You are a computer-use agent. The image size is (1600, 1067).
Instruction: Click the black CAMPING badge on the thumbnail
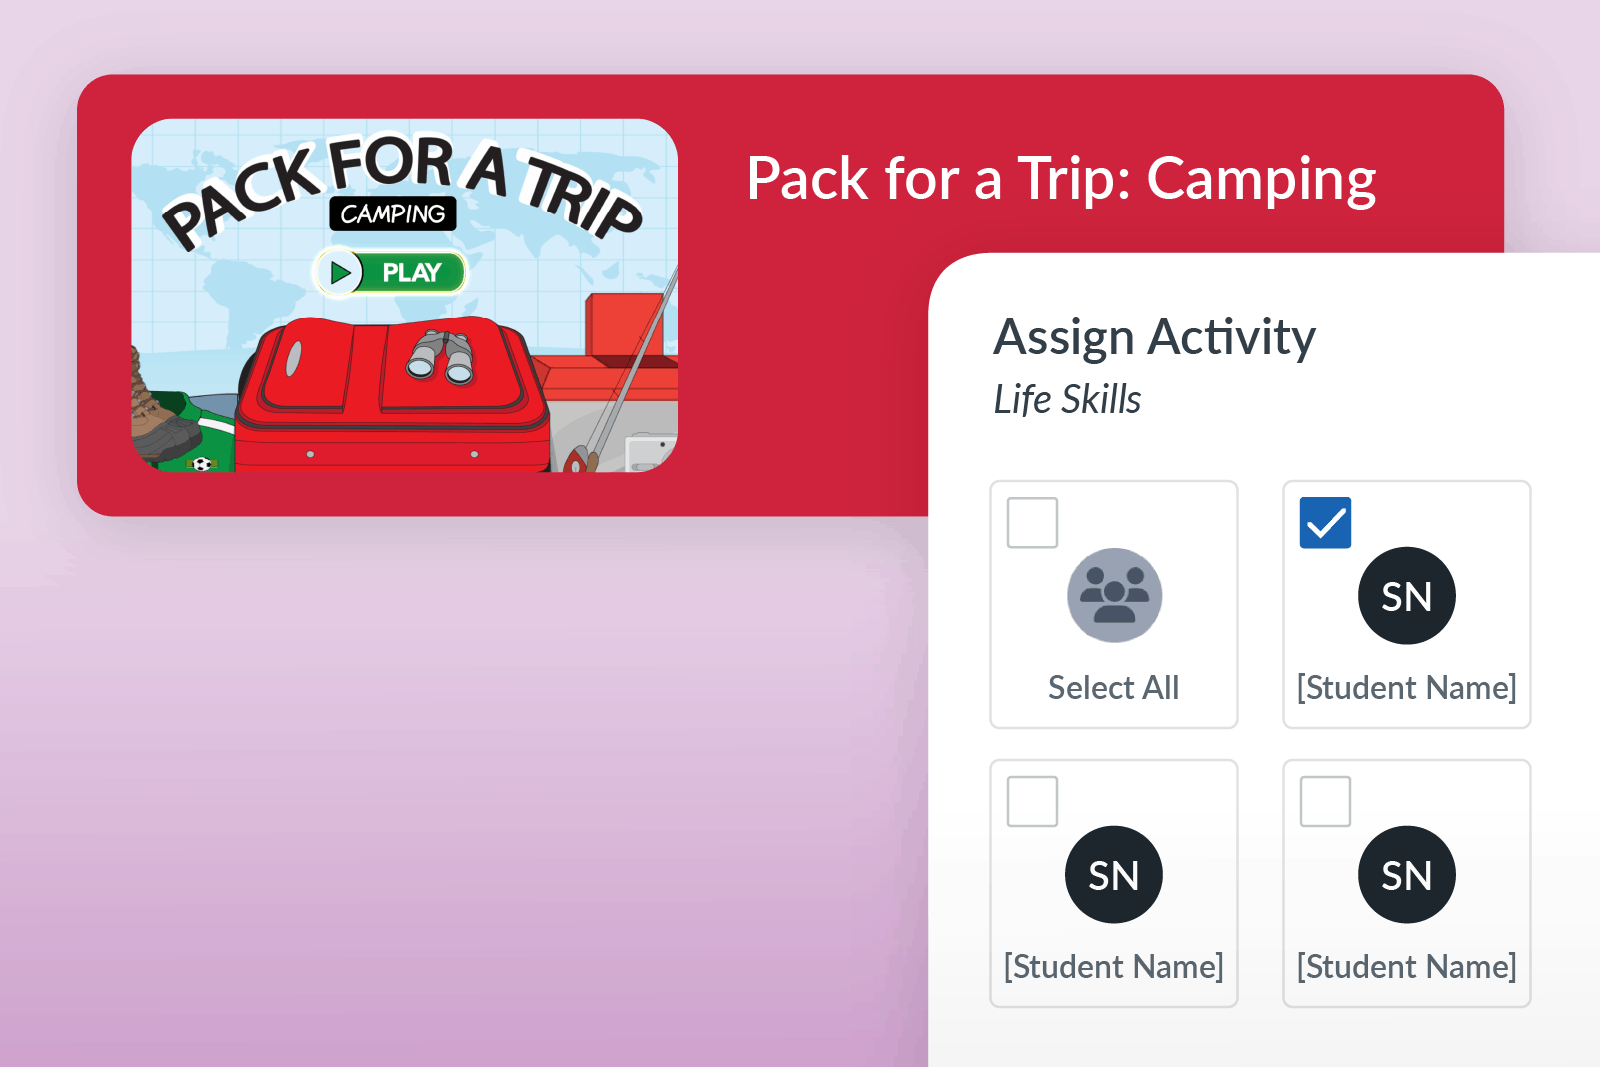393,214
